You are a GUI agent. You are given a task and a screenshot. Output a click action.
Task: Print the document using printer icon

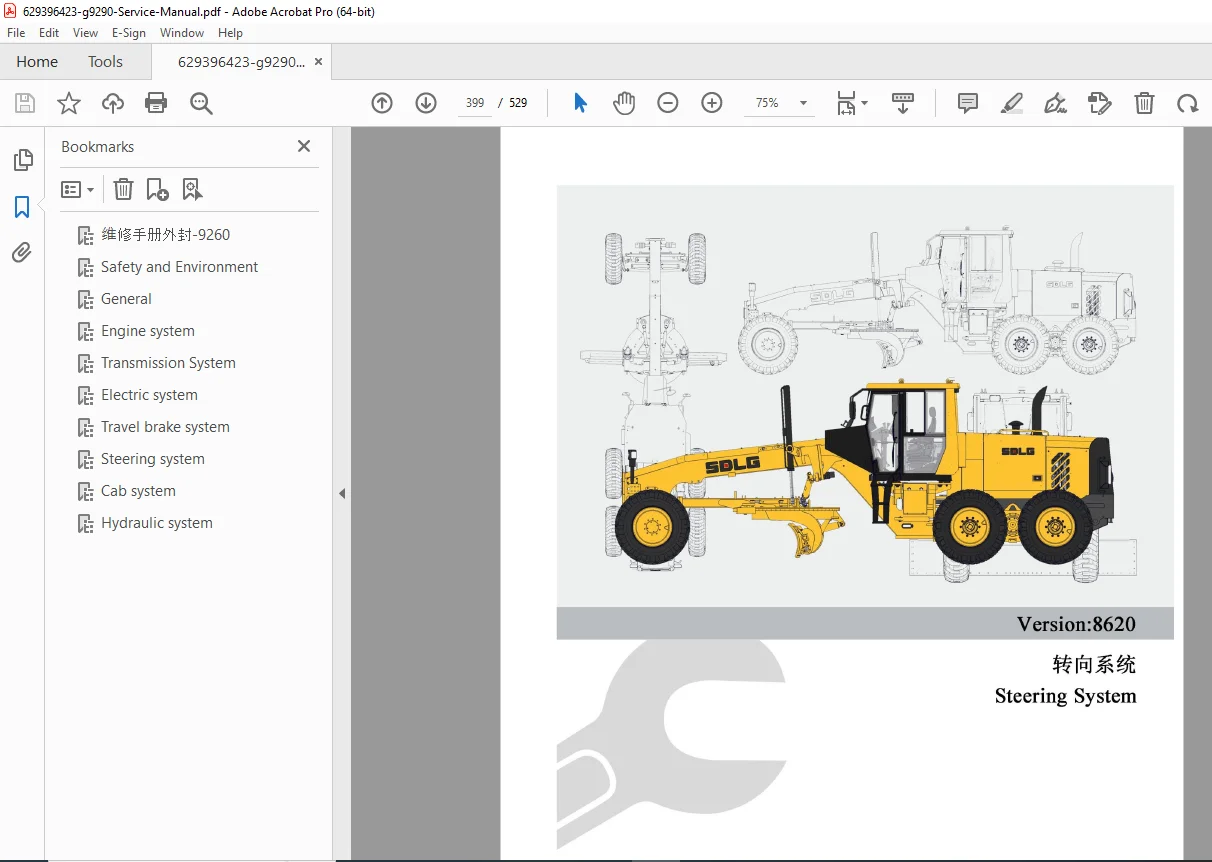pyautogui.click(x=156, y=103)
